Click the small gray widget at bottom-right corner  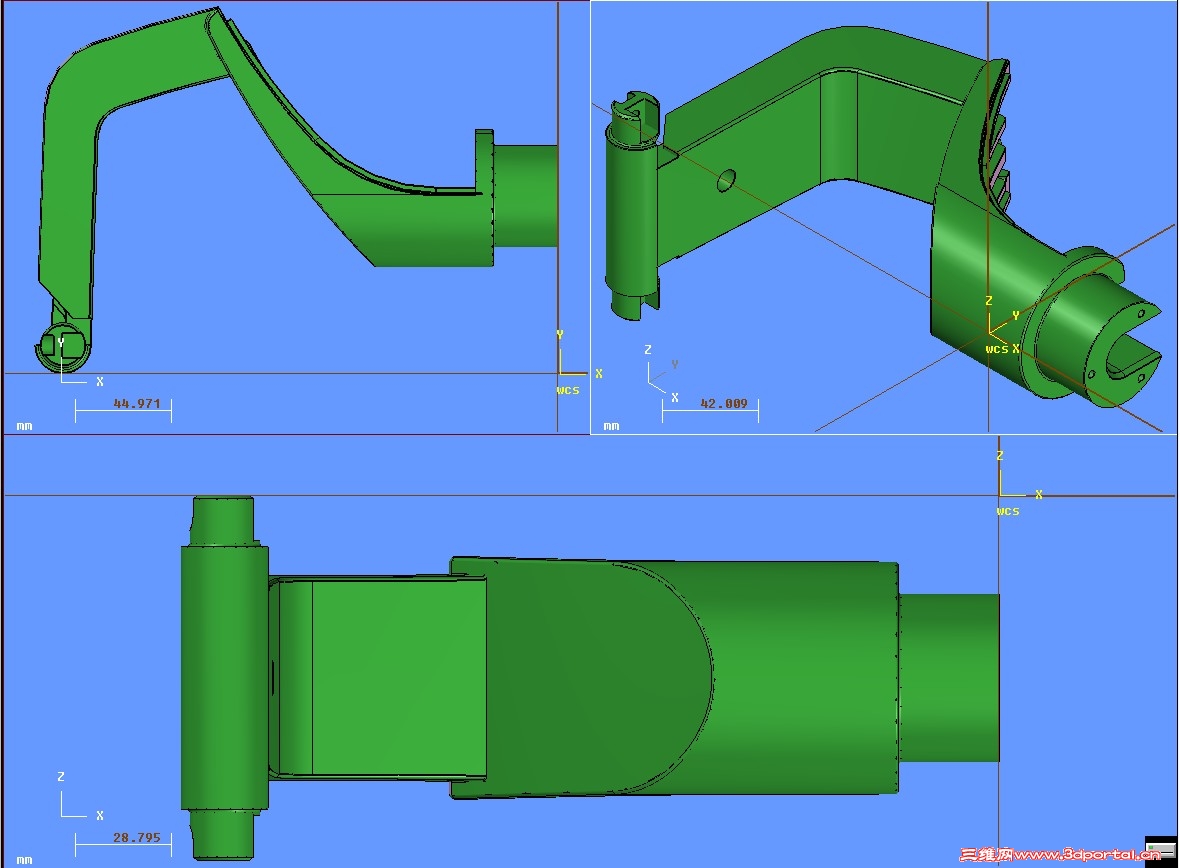point(1160,849)
